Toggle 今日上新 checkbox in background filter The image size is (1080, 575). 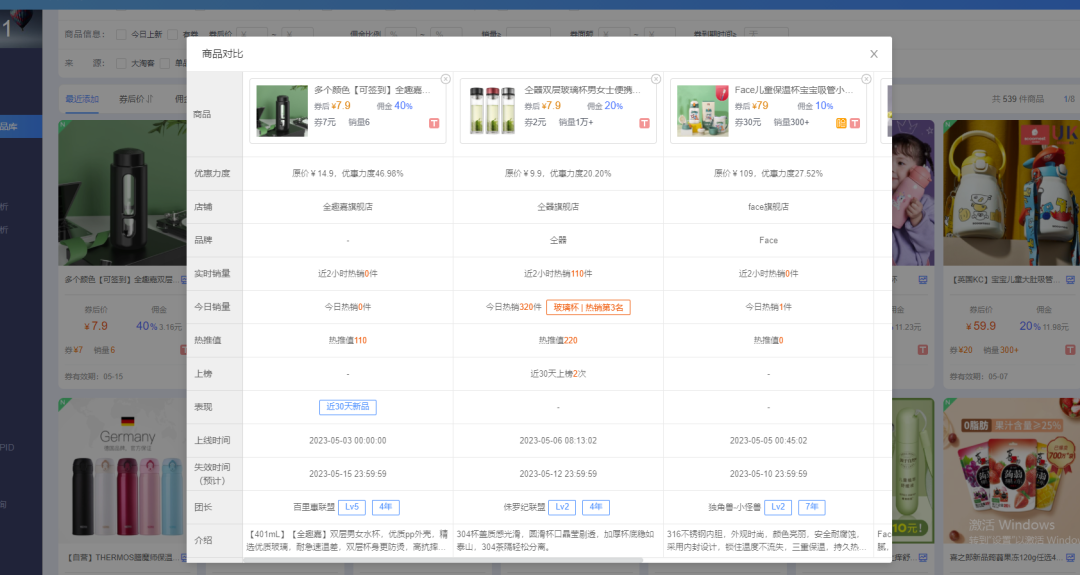click(121, 34)
